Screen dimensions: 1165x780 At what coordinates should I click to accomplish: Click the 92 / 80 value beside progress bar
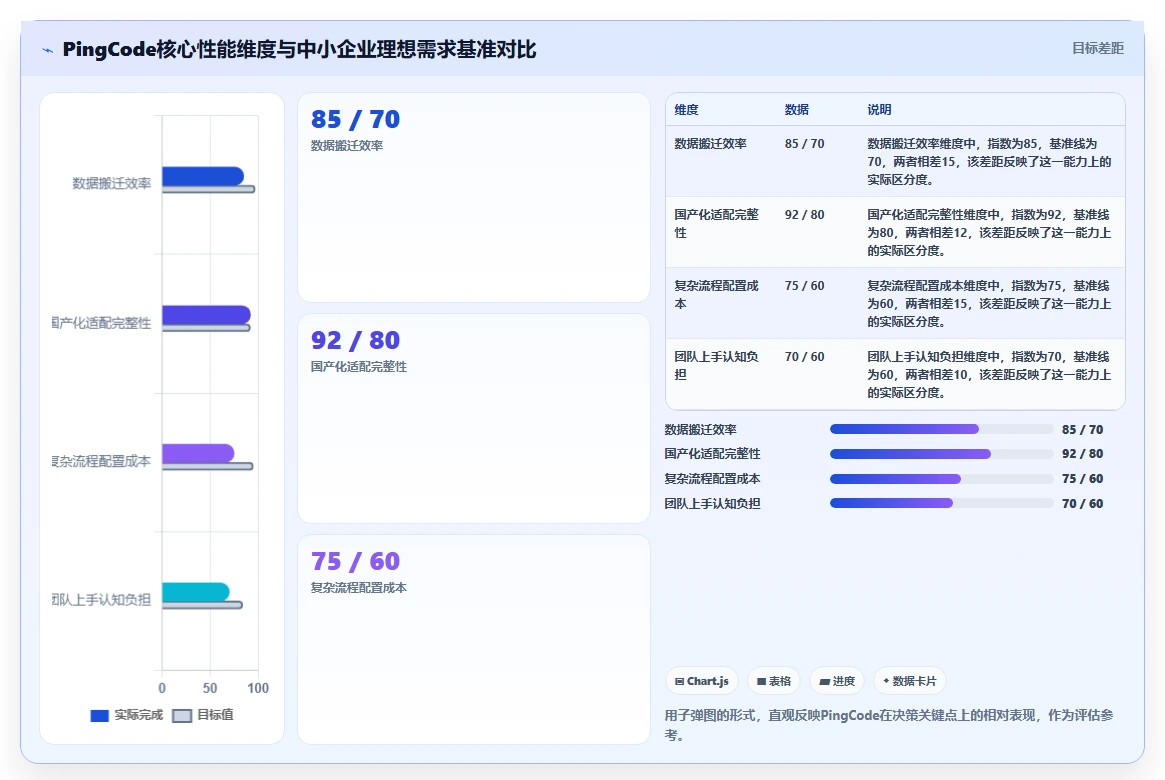tap(1083, 454)
